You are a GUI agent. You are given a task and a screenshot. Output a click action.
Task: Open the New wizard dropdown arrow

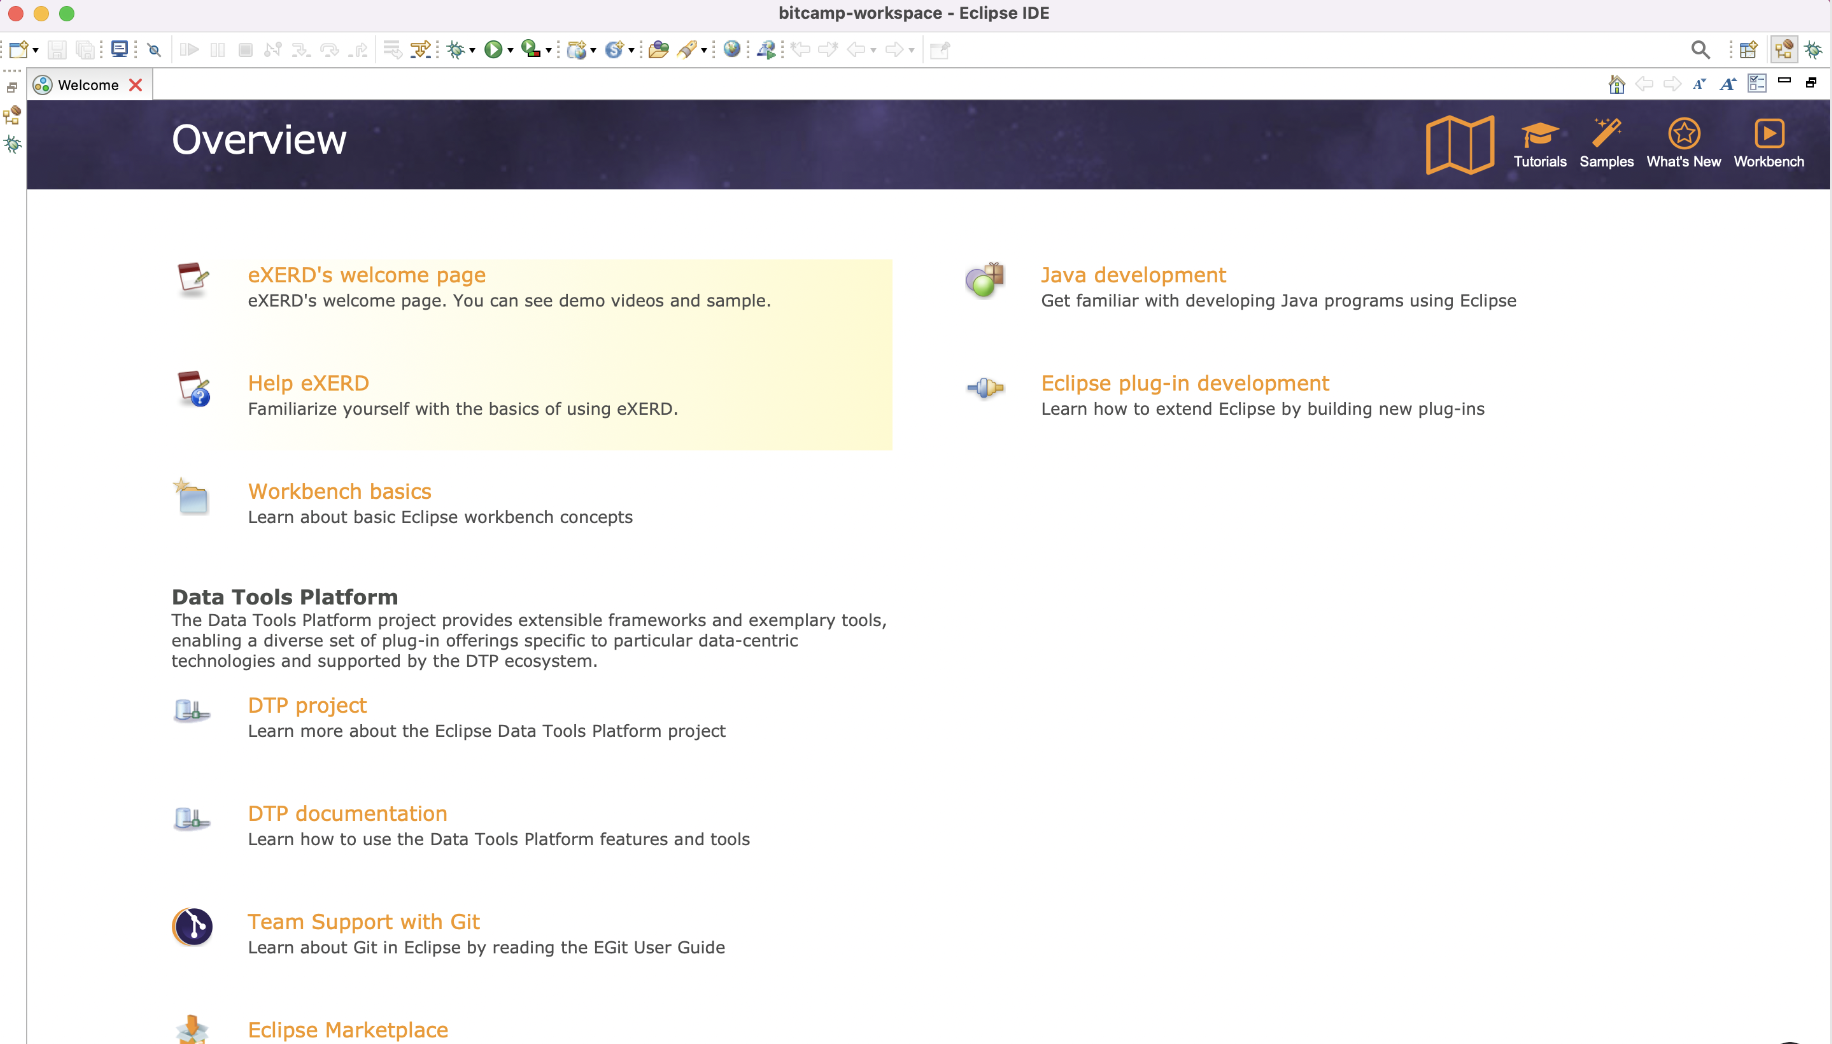pyautogui.click(x=36, y=50)
